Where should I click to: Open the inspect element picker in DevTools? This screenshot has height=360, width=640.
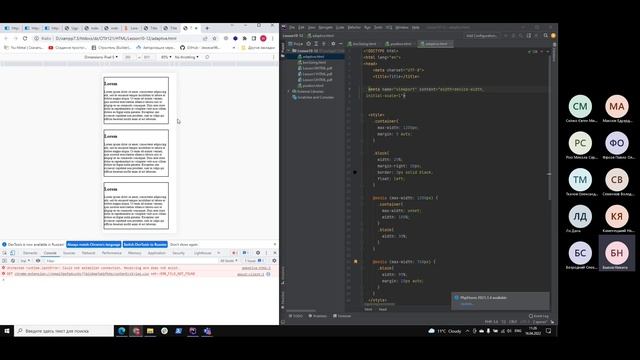4,253
